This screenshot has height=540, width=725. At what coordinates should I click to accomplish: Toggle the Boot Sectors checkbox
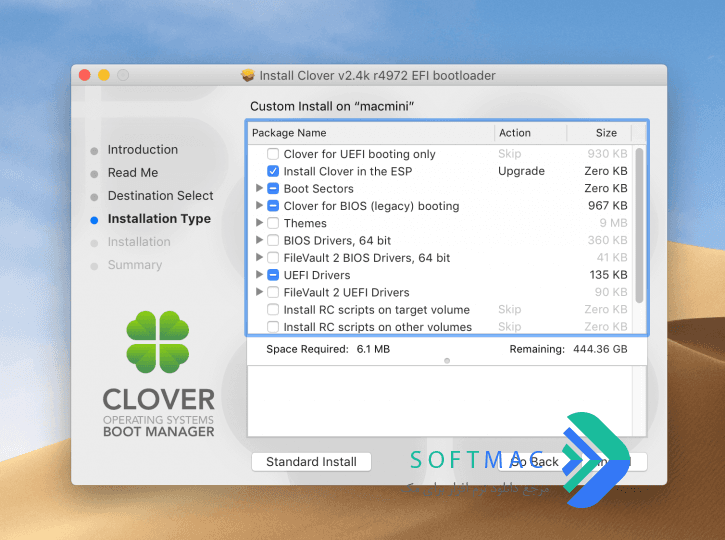coord(273,189)
